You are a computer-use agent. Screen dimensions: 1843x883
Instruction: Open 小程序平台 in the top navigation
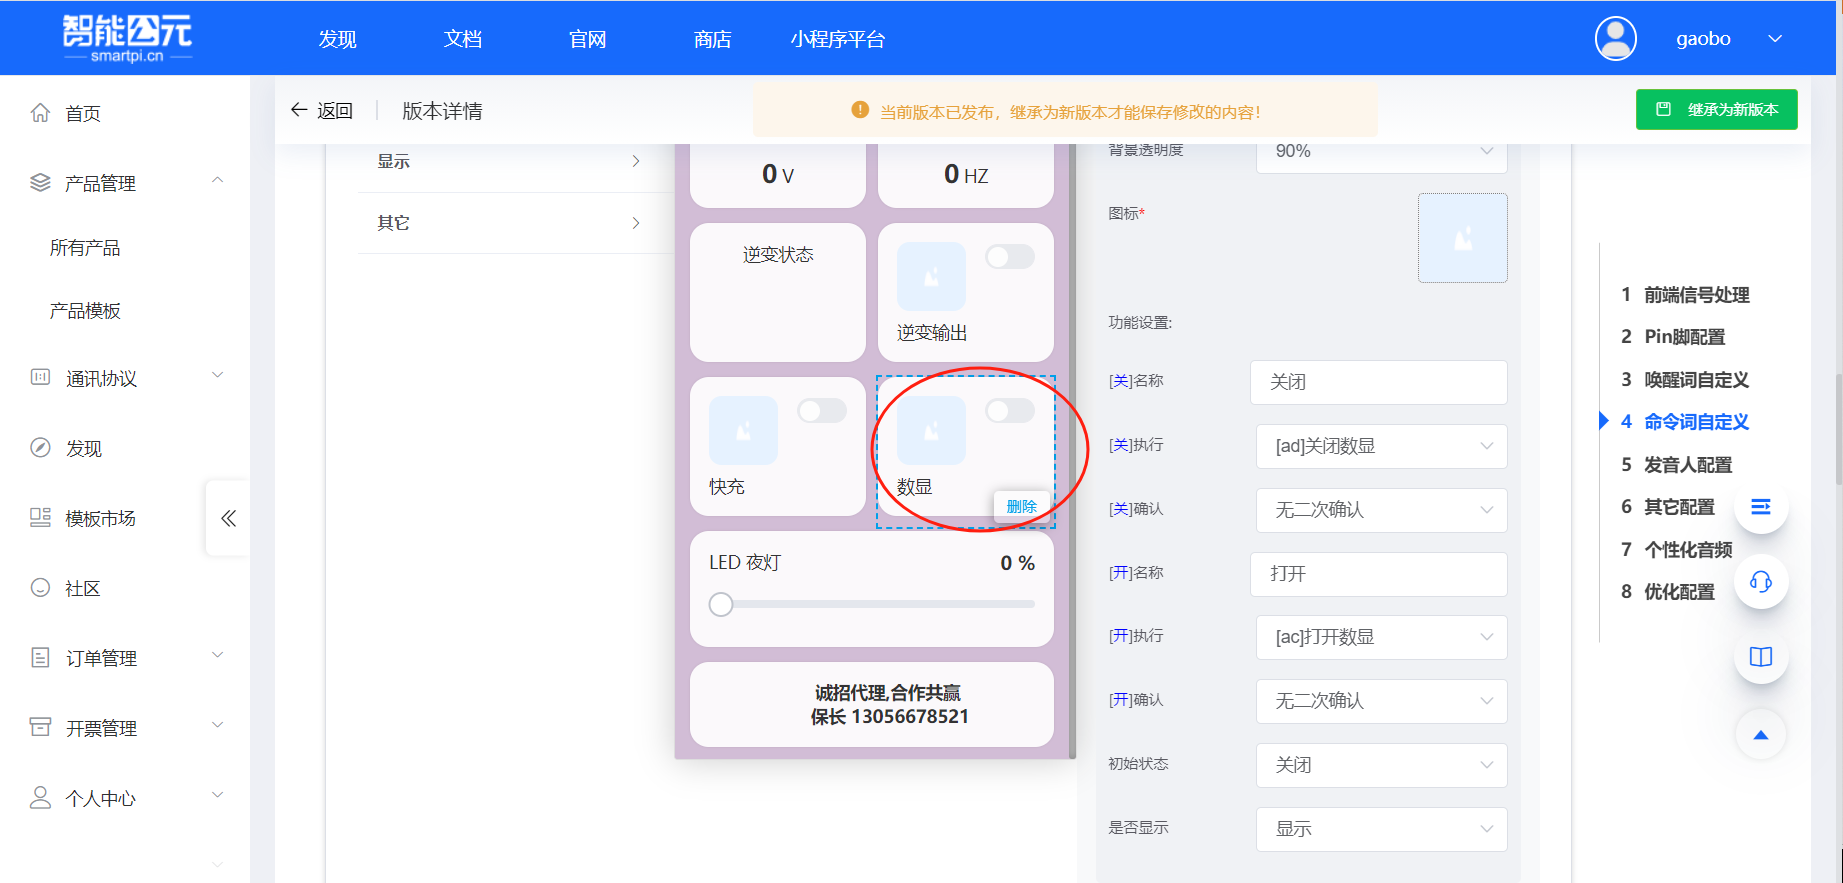[x=838, y=39]
